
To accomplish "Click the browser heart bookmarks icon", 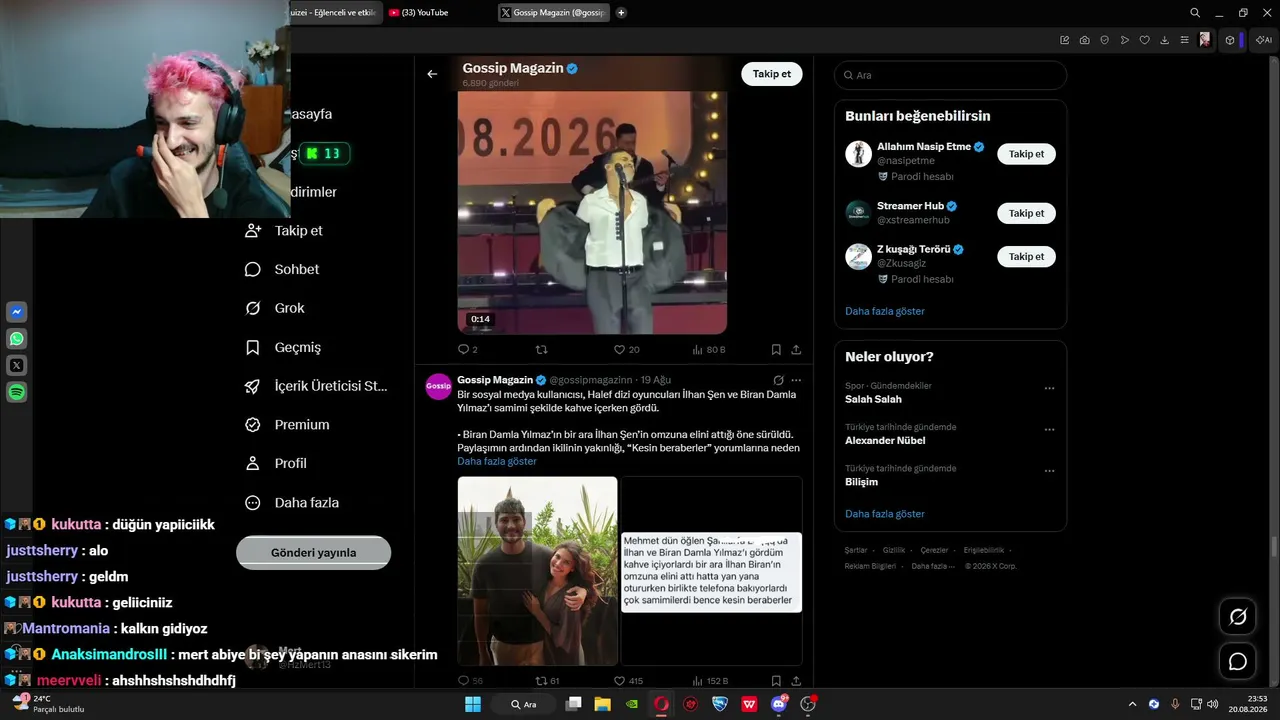I will 1145,40.
